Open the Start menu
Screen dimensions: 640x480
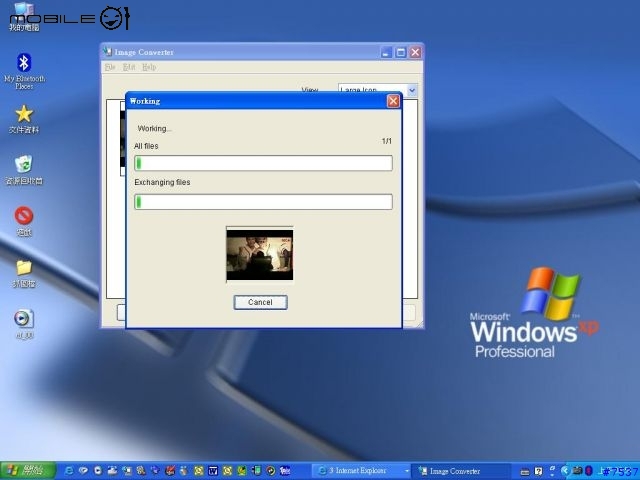coord(28,470)
